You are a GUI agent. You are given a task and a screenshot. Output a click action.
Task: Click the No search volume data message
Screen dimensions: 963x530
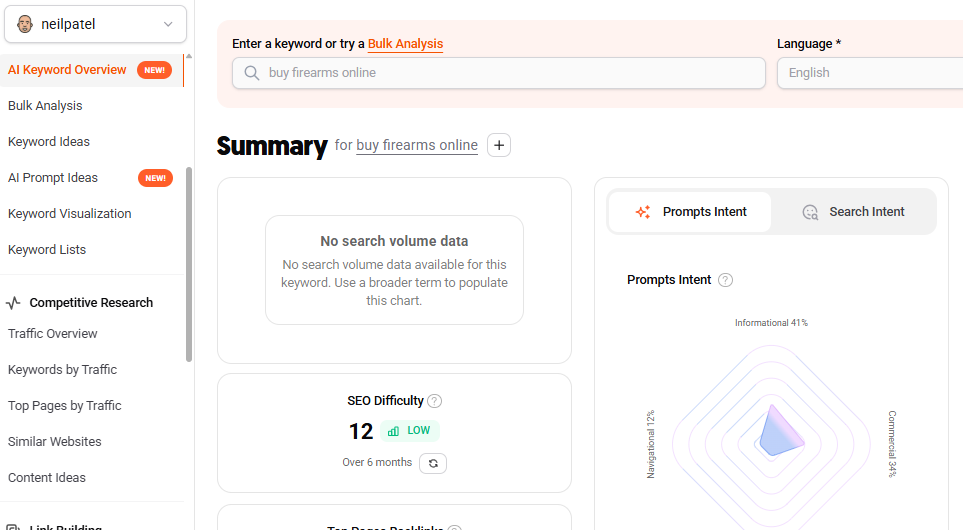tap(394, 270)
